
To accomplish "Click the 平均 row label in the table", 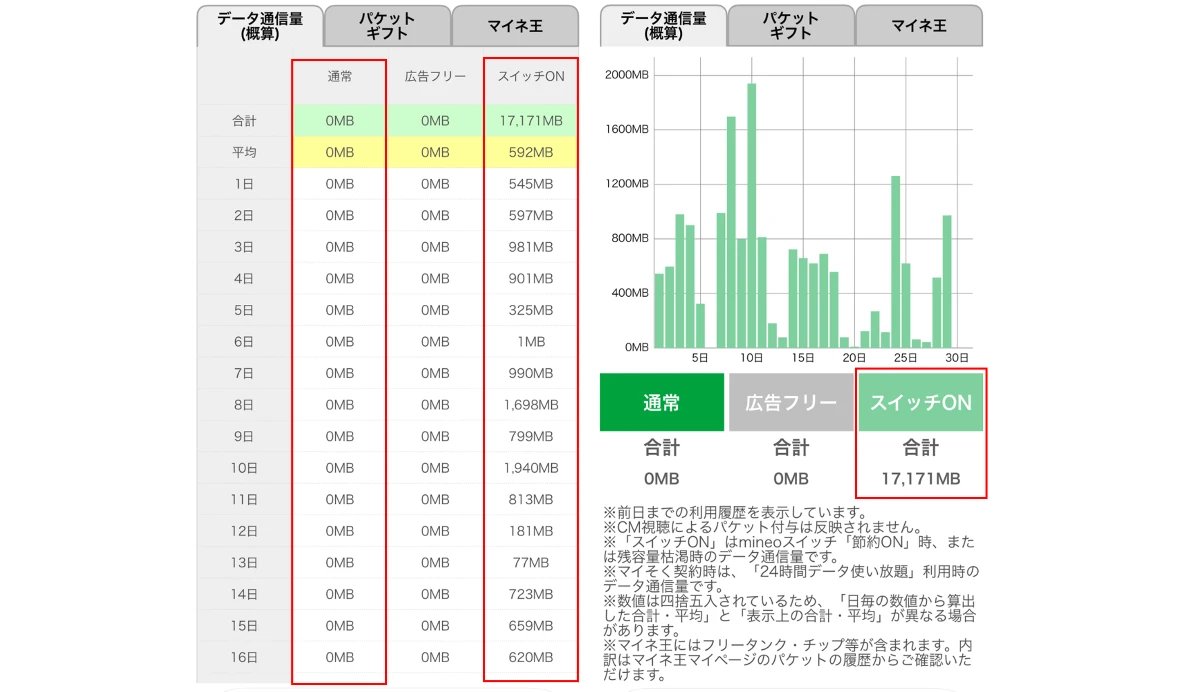I will pos(244,153).
